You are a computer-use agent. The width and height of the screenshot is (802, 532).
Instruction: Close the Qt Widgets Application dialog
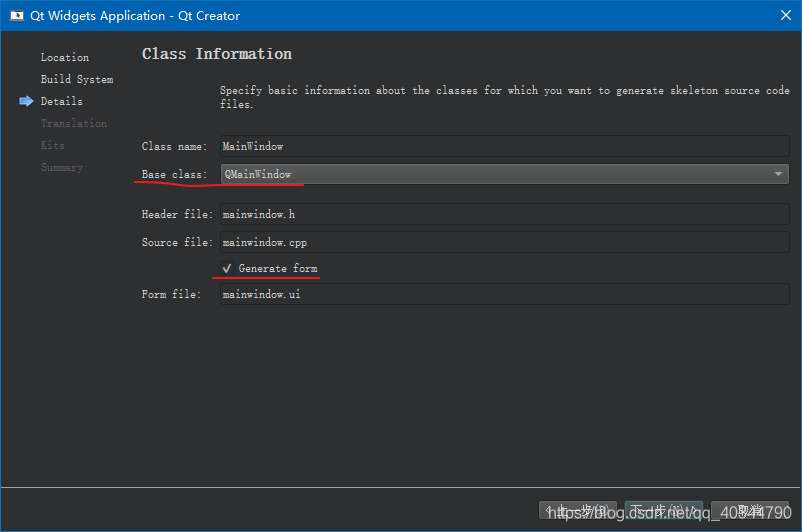pos(786,15)
